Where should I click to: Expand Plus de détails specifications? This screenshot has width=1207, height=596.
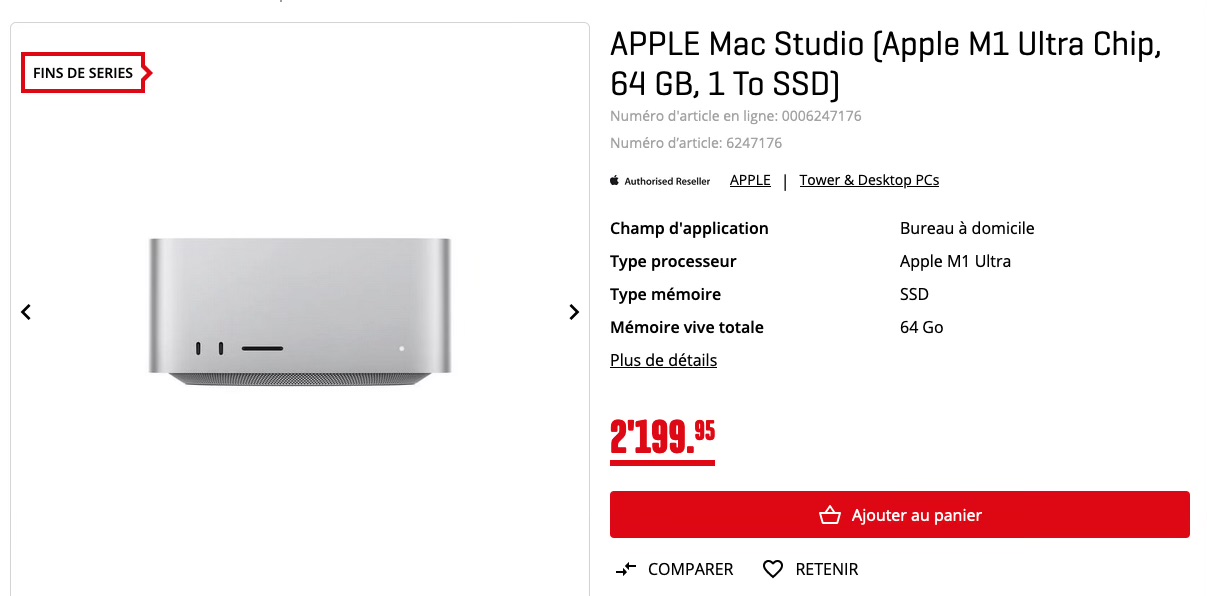click(x=663, y=360)
